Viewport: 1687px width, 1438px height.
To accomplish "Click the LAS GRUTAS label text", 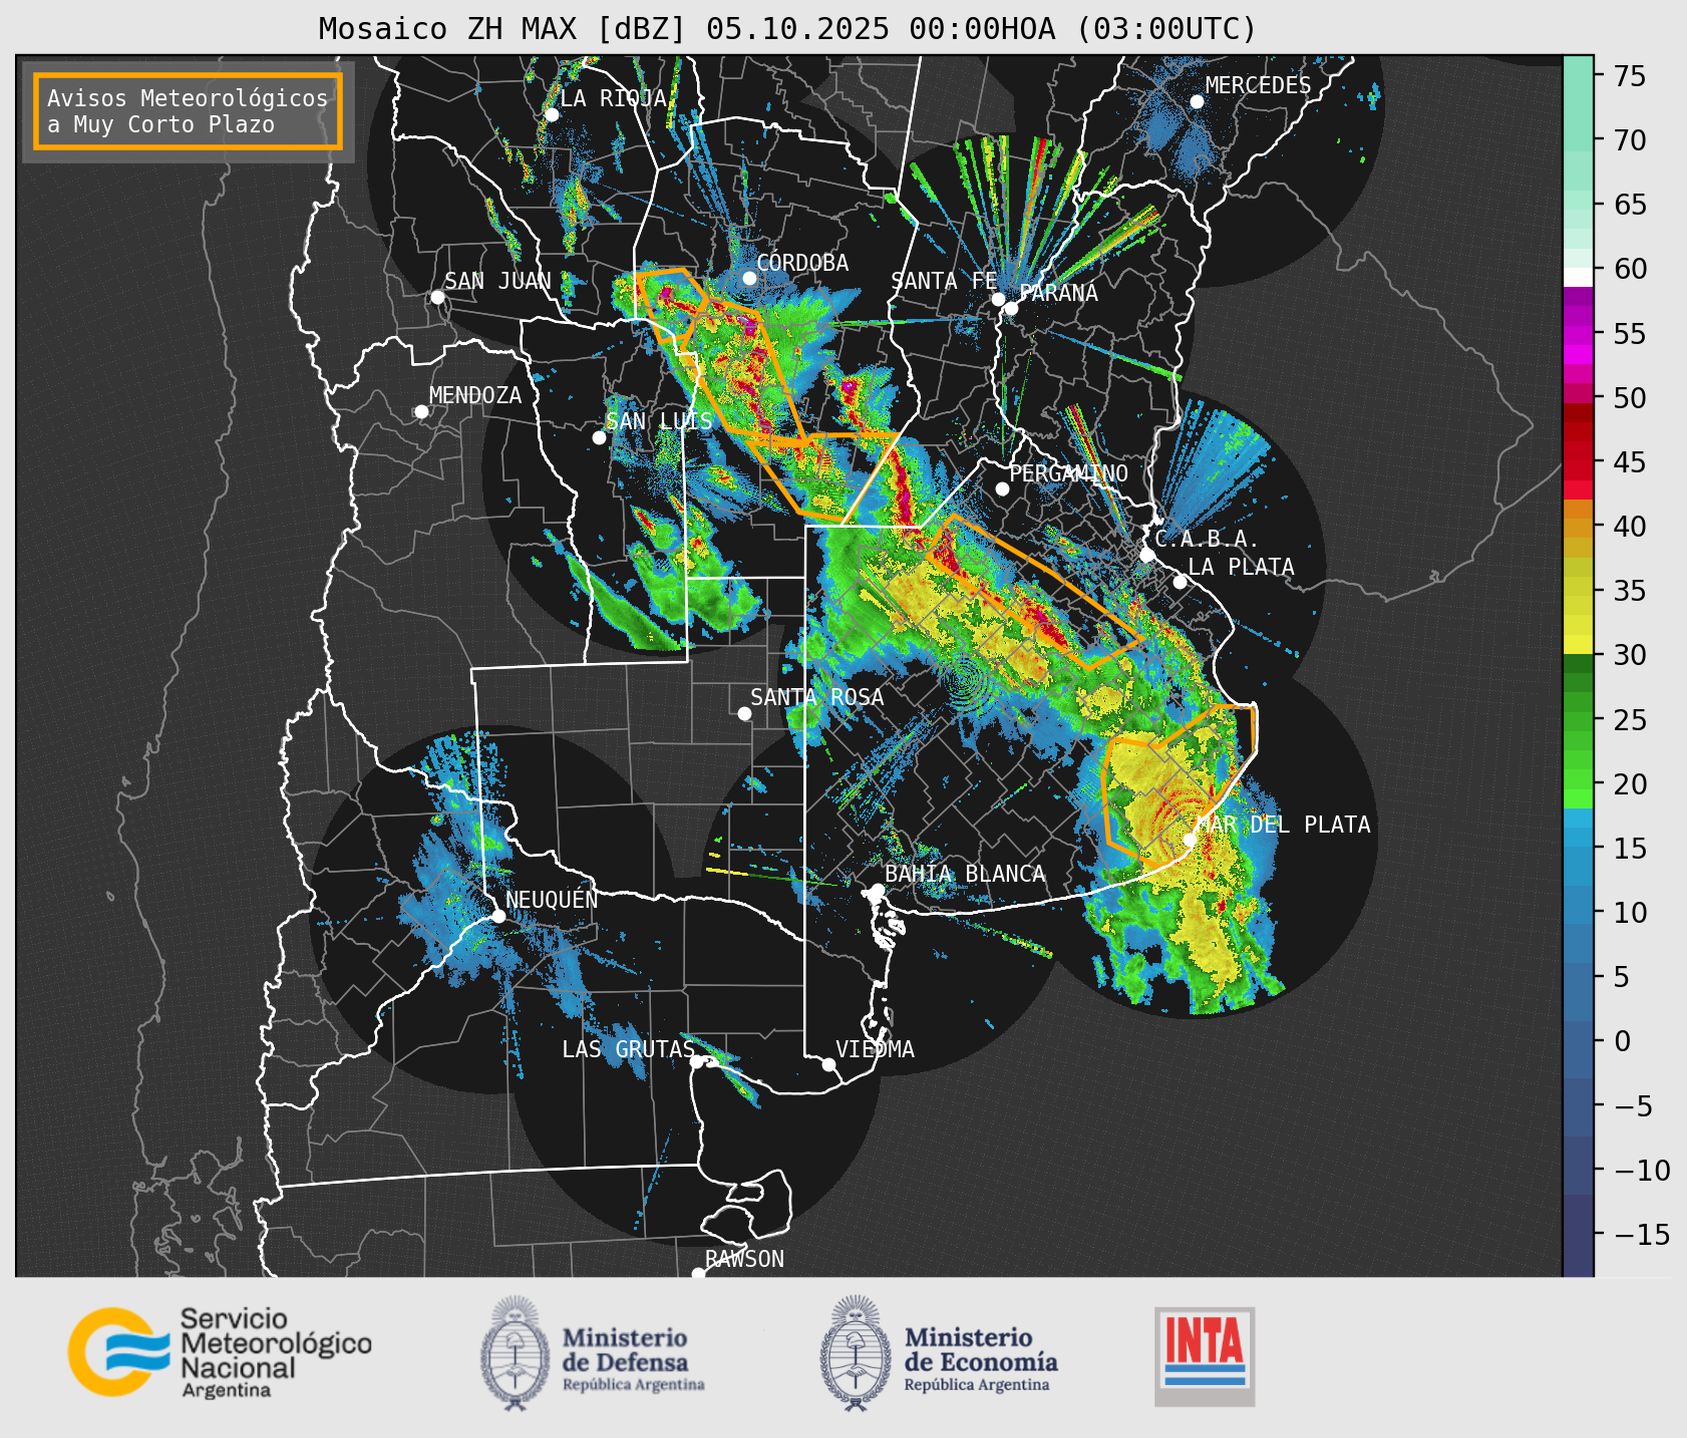I will click(x=627, y=1049).
